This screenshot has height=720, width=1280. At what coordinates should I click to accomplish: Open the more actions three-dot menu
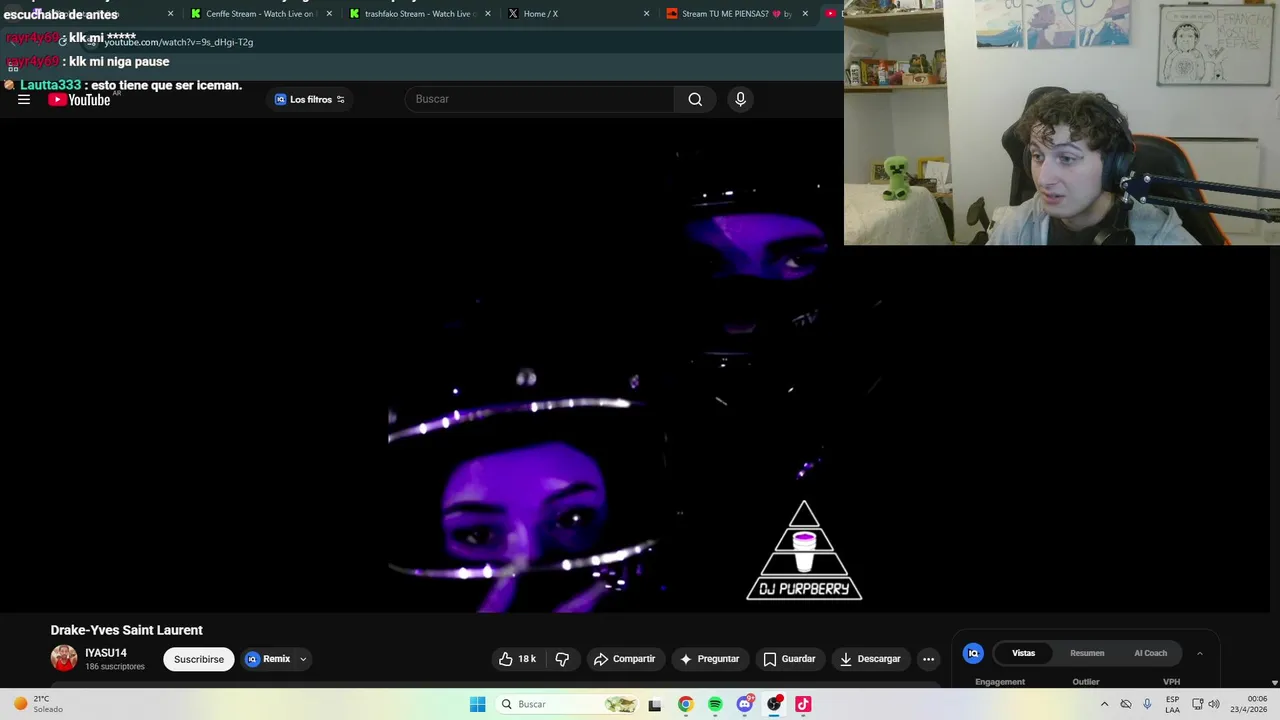click(928, 659)
